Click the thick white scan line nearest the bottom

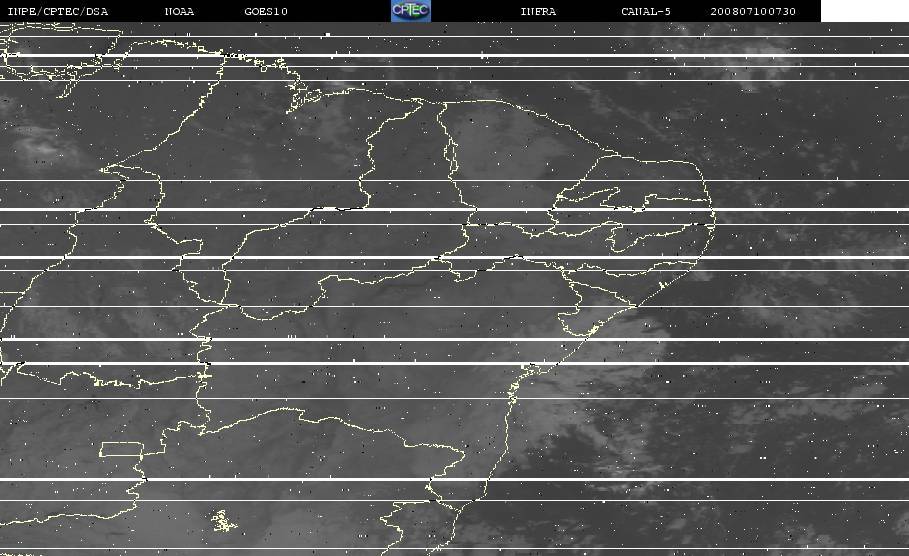454,479
